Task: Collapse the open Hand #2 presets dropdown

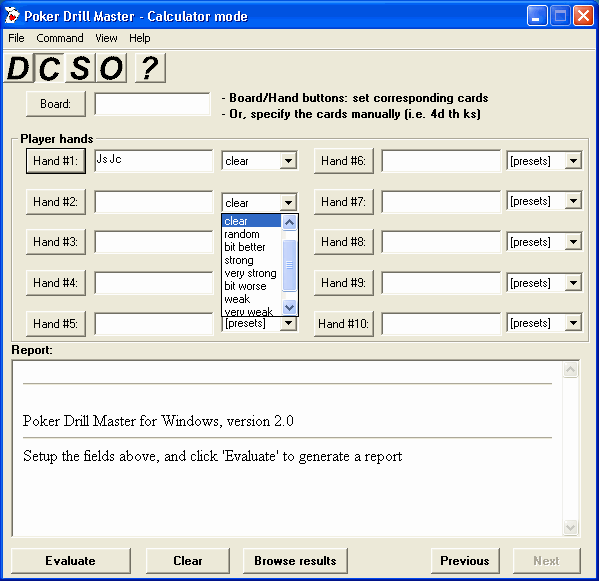Action: click(288, 202)
